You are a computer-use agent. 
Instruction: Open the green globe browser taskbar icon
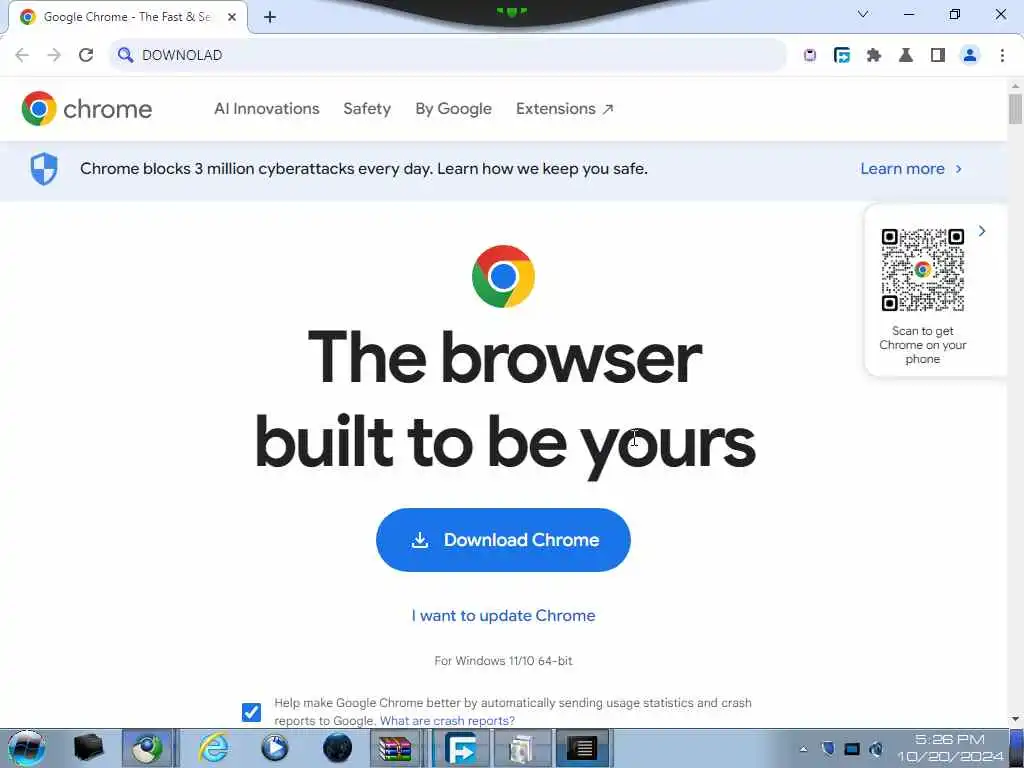click(x=148, y=748)
